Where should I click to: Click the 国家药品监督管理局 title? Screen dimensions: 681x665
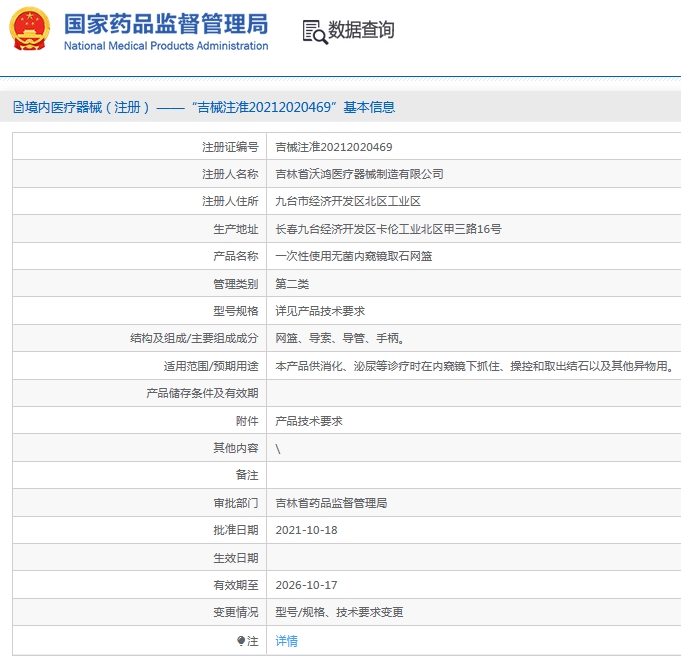(x=166, y=24)
